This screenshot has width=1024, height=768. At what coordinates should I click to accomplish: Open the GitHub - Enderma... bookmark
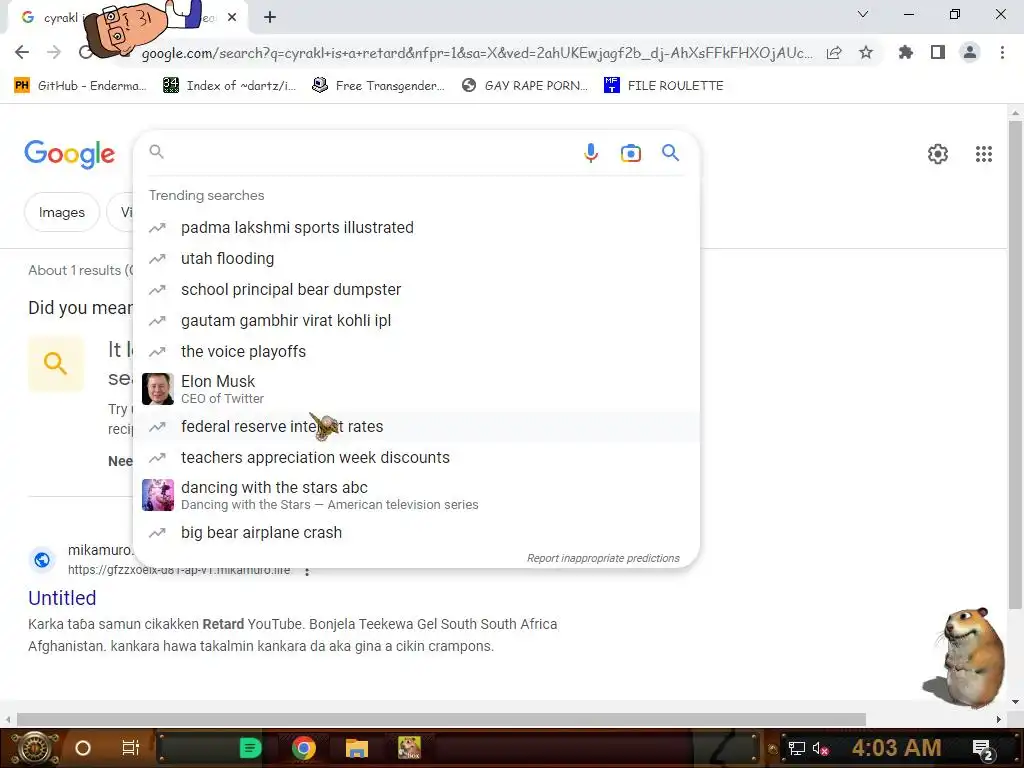pos(80,86)
